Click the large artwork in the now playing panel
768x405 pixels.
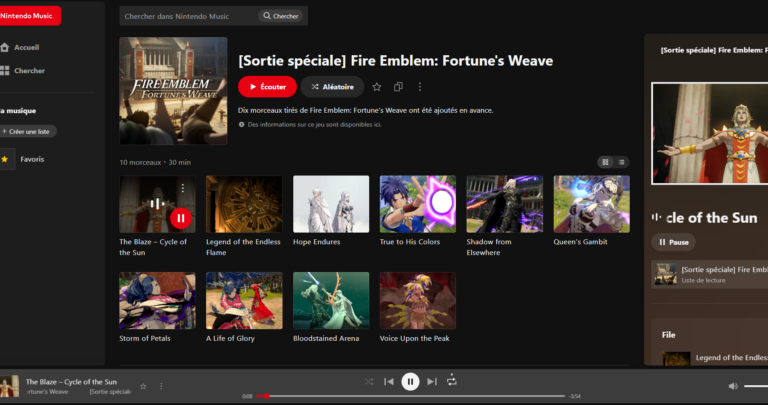710,133
